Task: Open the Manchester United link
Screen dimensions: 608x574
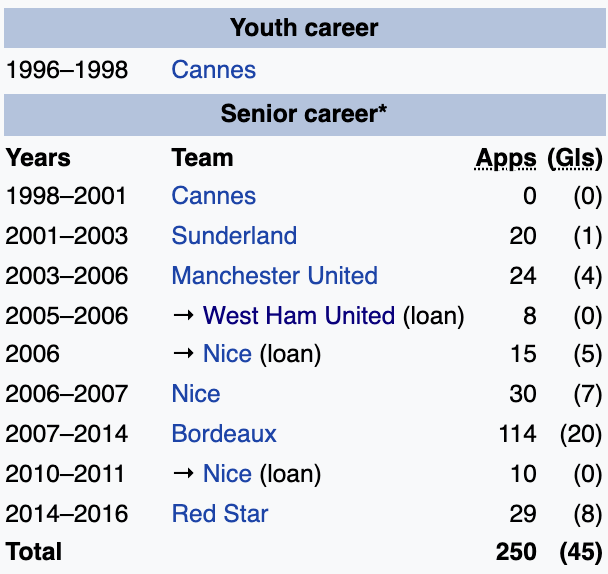Action: 274,276
